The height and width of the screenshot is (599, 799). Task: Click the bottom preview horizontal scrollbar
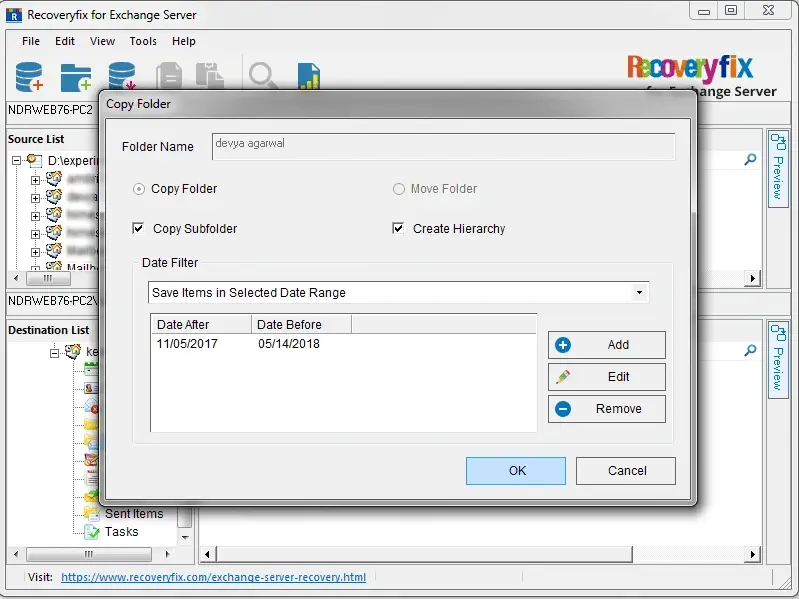(424, 554)
